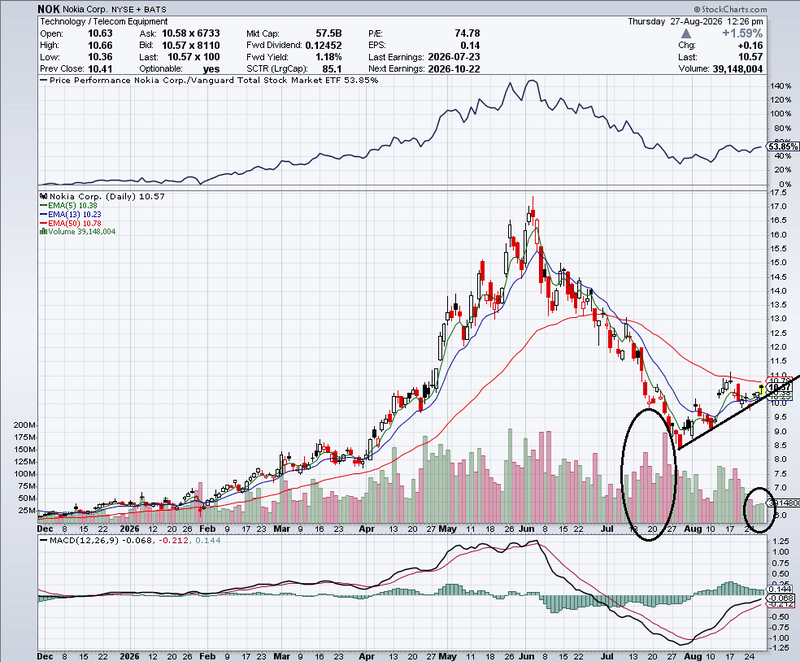Click the volume bars icon in the legend

click(x=44, y=232)
